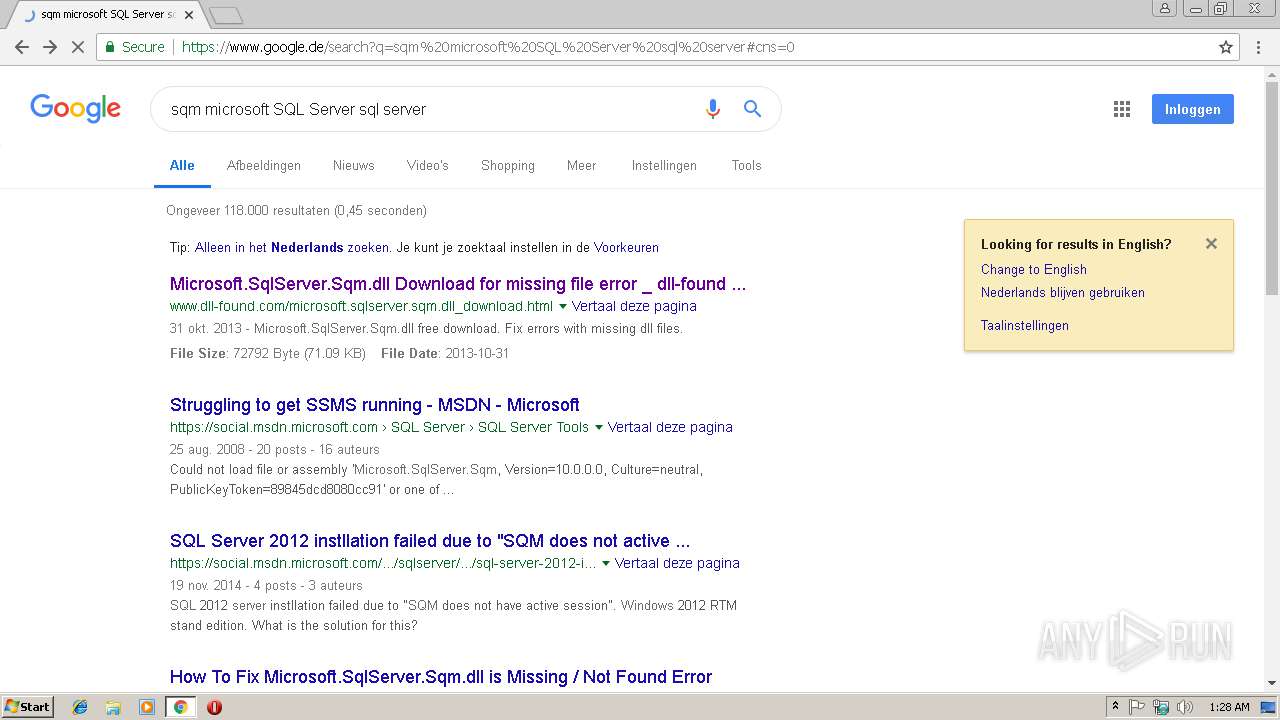Start voice search with microphone icon
1280x720 pixels.
(713, 109)
